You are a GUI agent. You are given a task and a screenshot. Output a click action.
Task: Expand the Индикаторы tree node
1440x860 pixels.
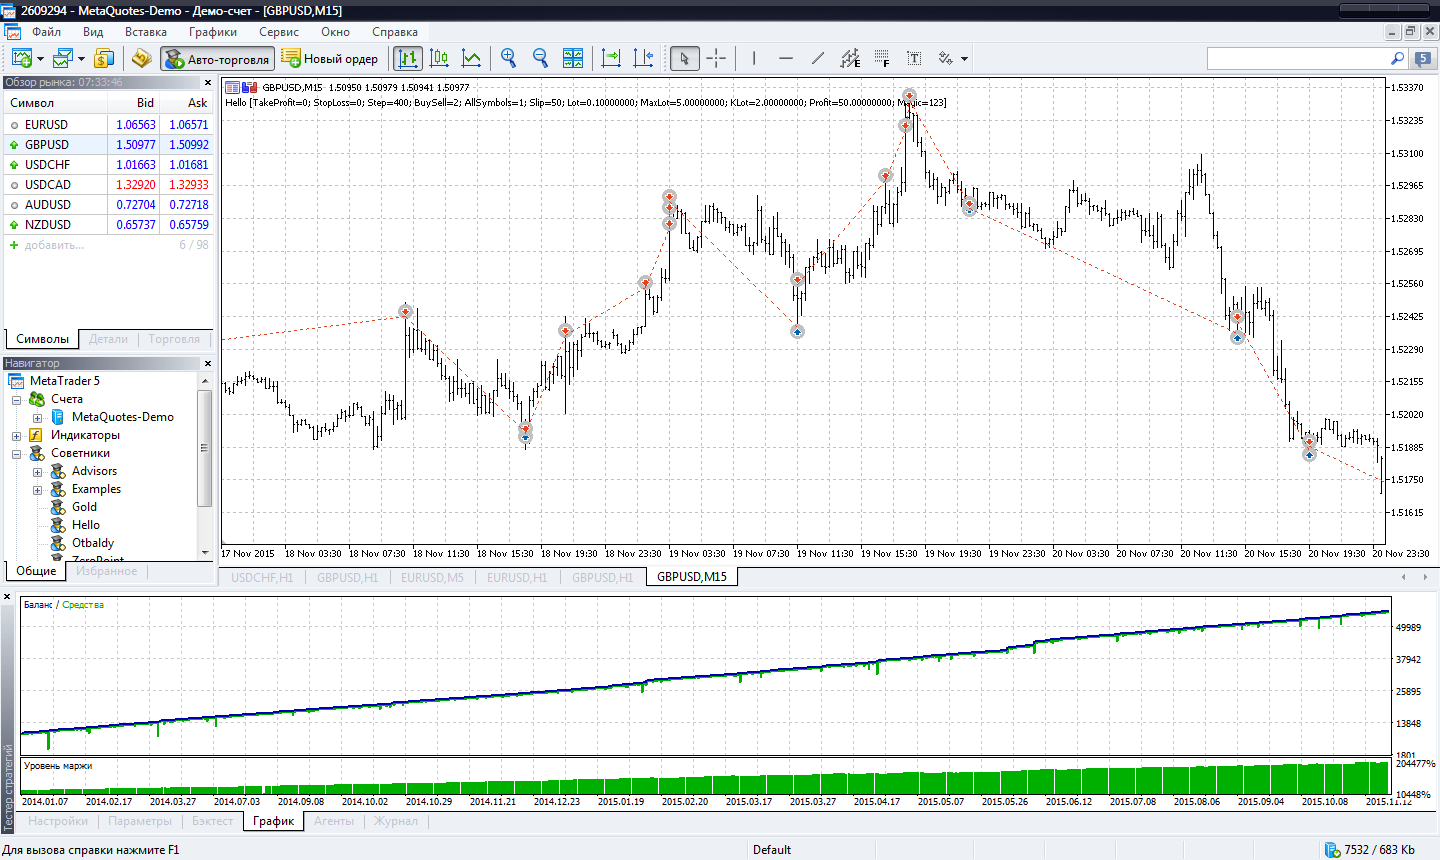(x=16, y=435)
